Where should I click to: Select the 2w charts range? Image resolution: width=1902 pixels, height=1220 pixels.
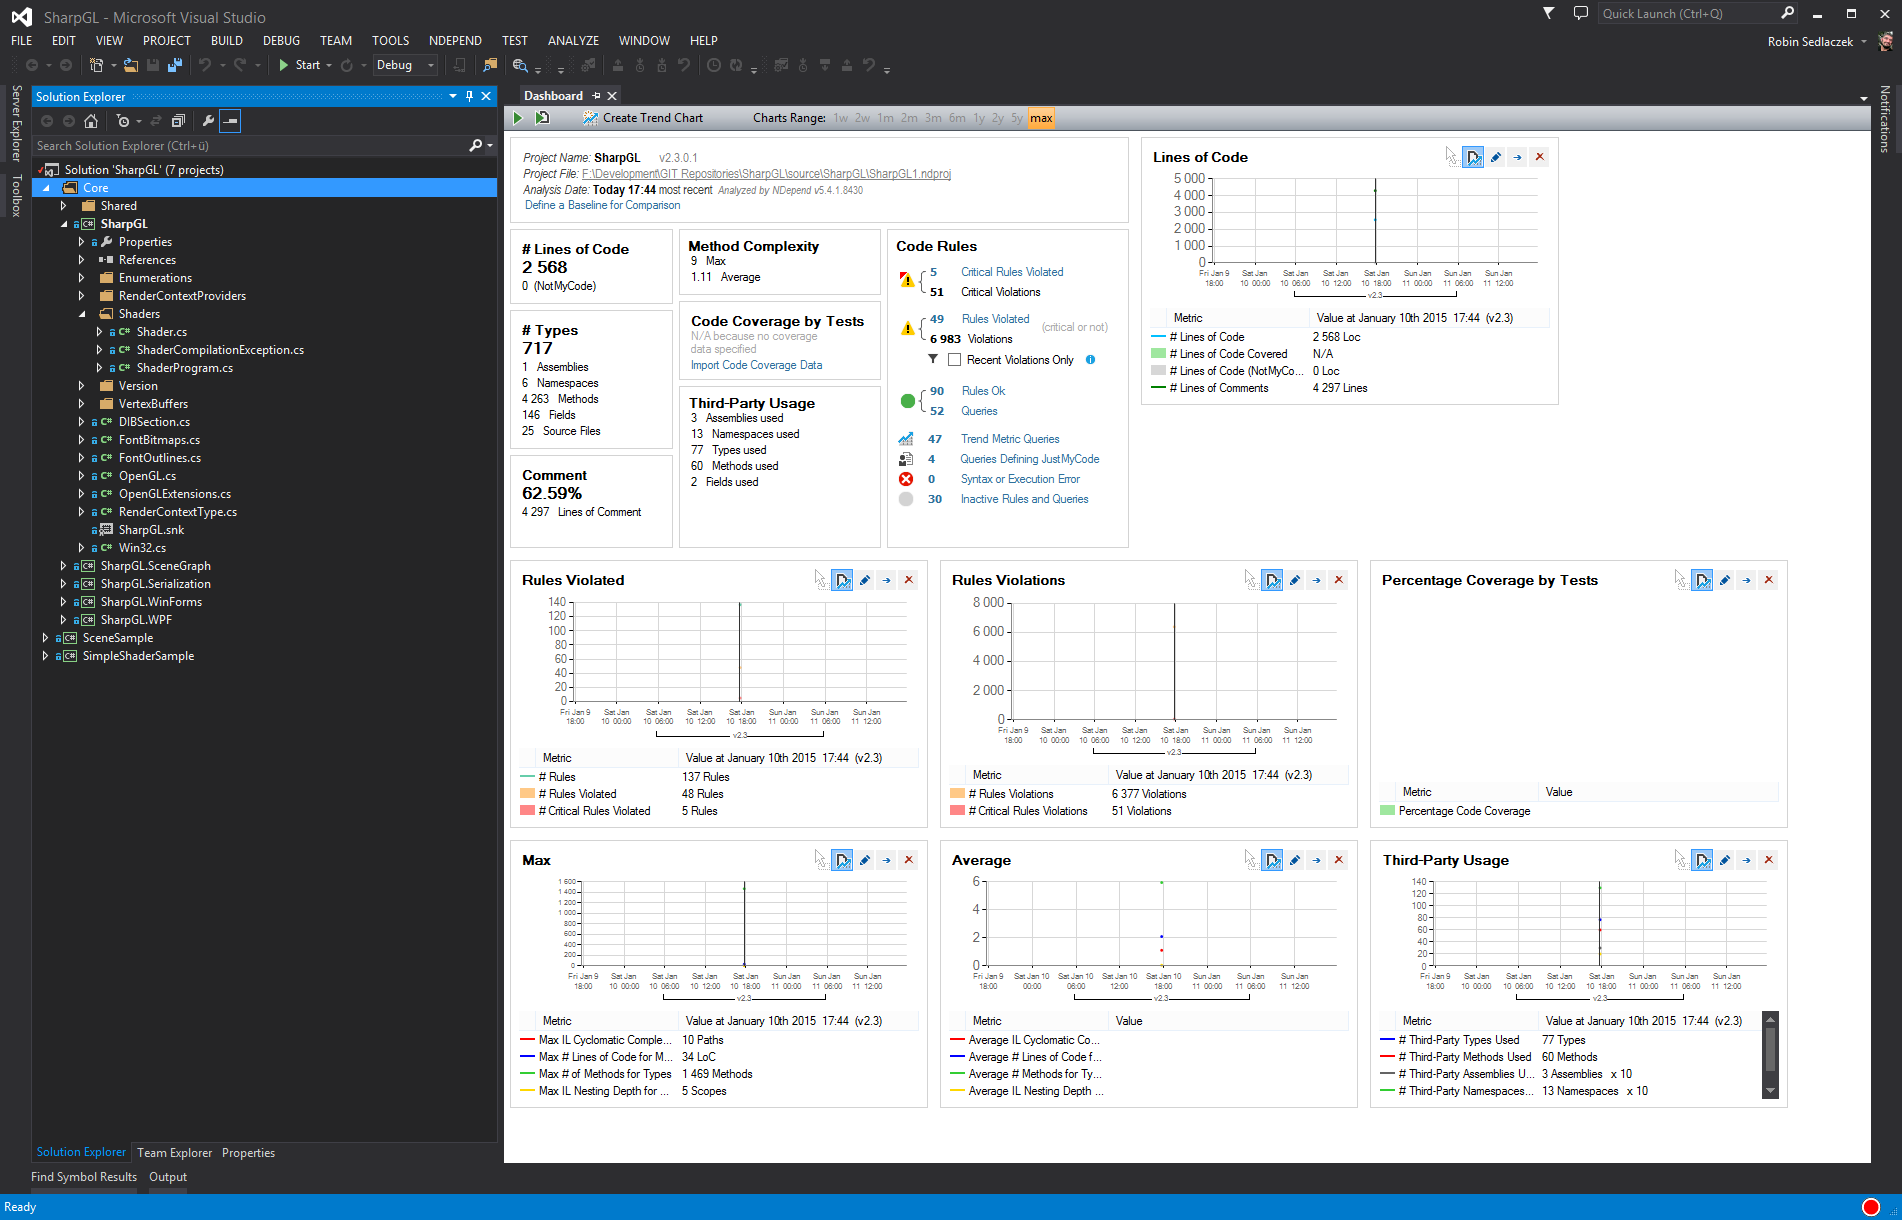[862, 118]
